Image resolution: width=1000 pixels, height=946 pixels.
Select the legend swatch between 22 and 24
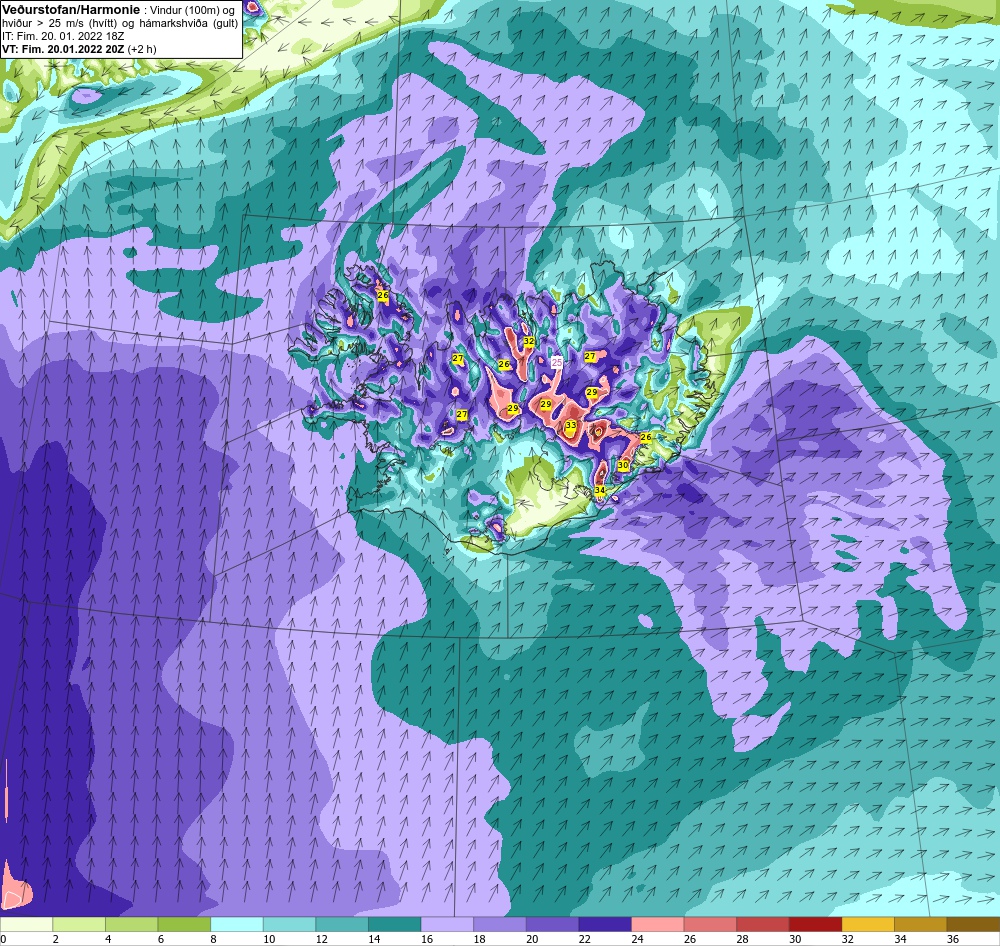[x=605, y=924]
